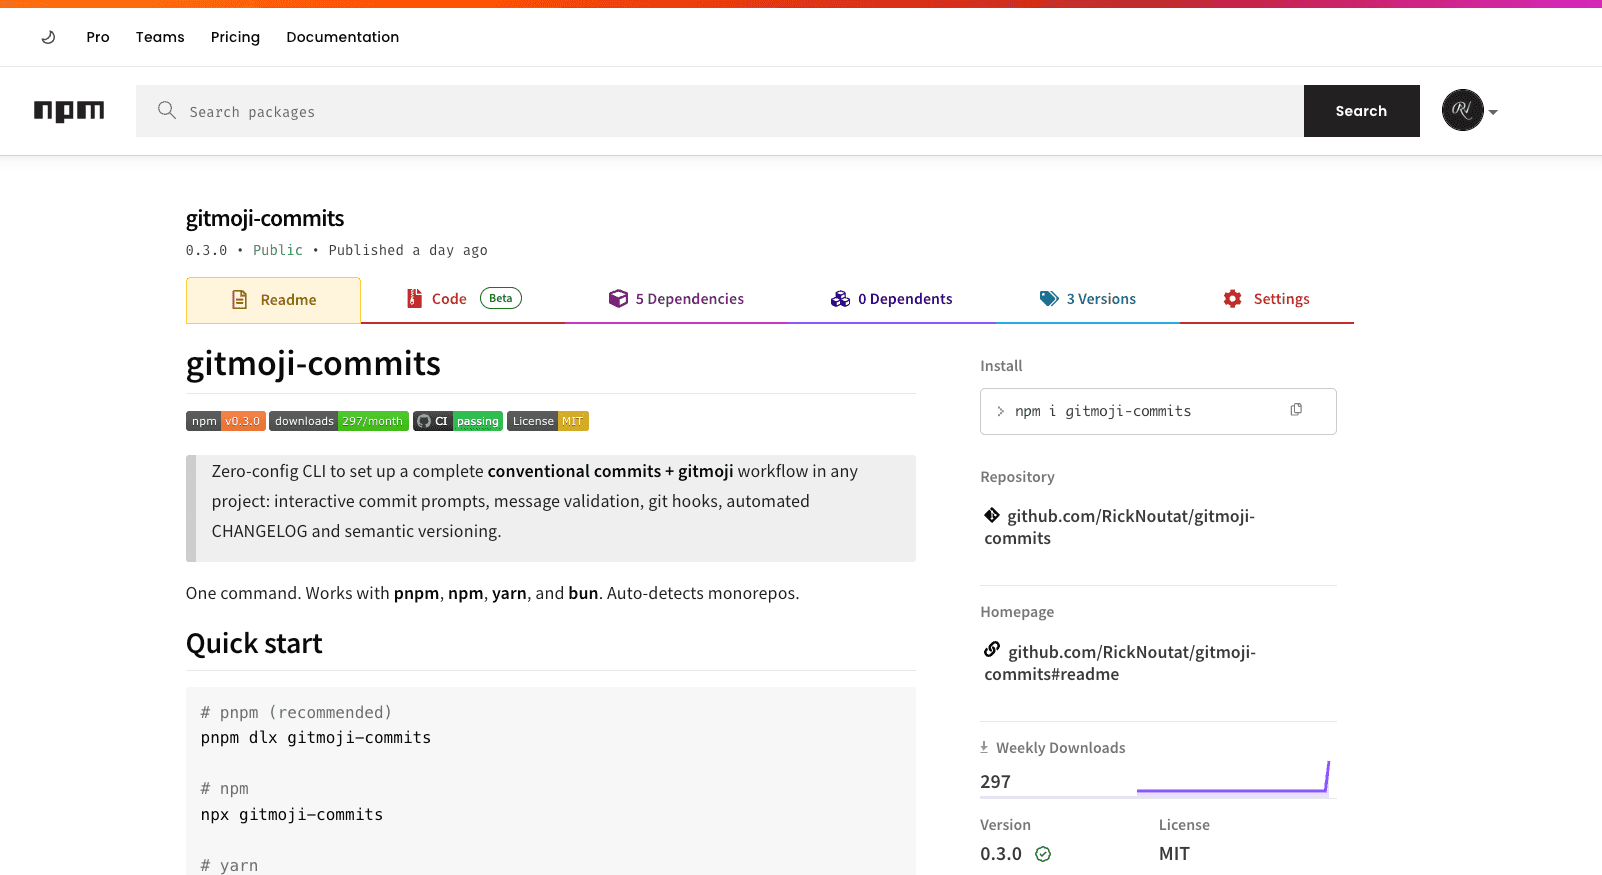Expand the account dropdown arrow
This screenshot has height=875, width=1602.
[x=1493, y=112]
